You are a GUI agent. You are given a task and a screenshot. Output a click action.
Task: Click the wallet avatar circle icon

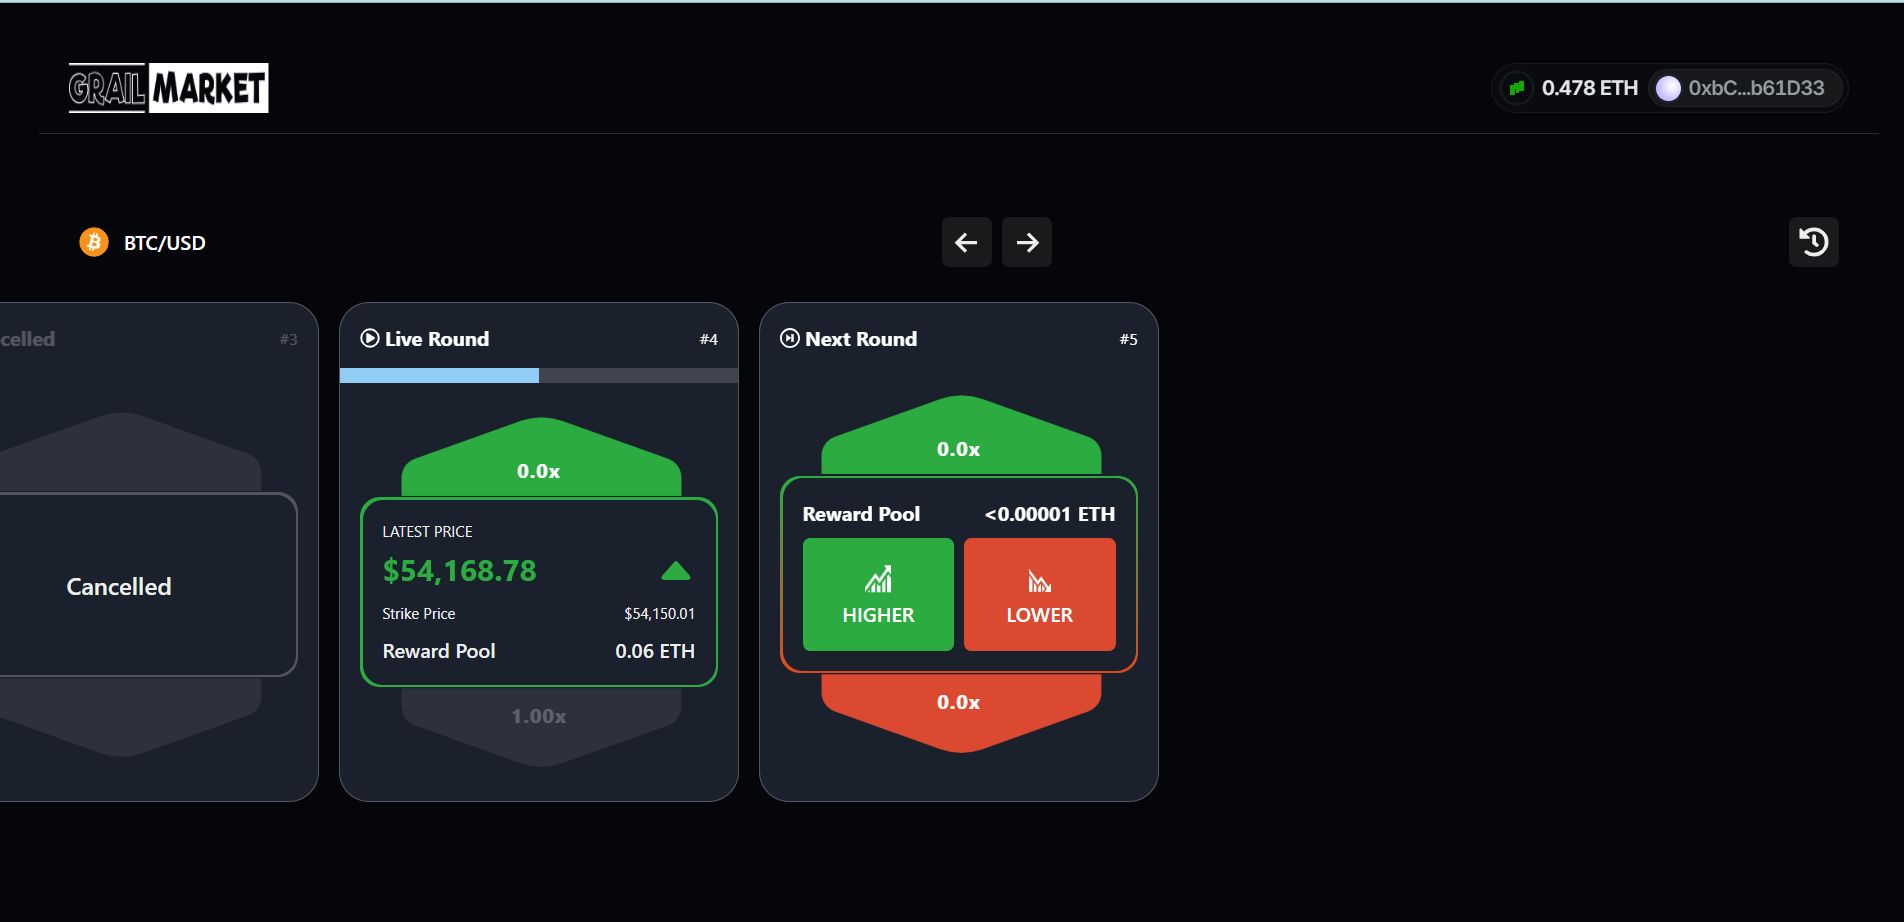[x=1668, y=88]
